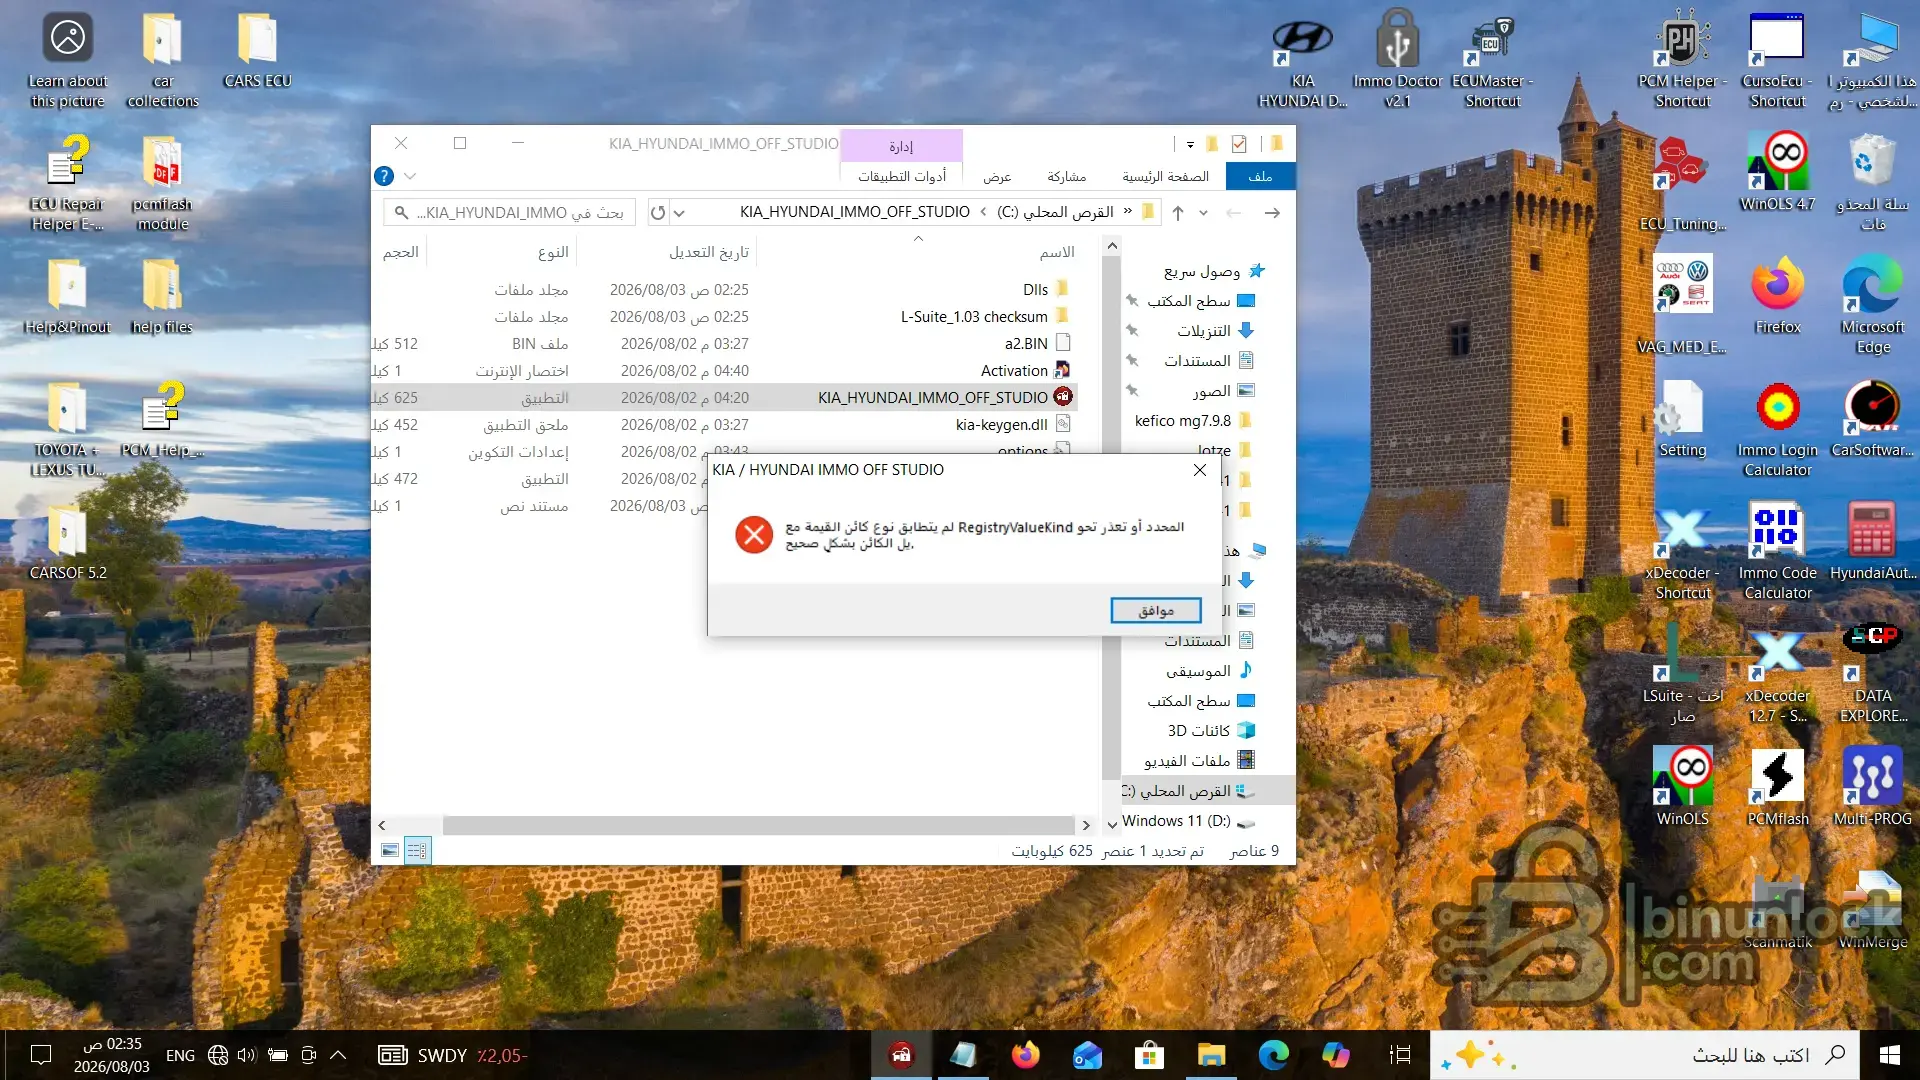Select L-Suite_1.03 checksum folder
Viewport: 1920px width, 1080px height.
tap(724, 316)
